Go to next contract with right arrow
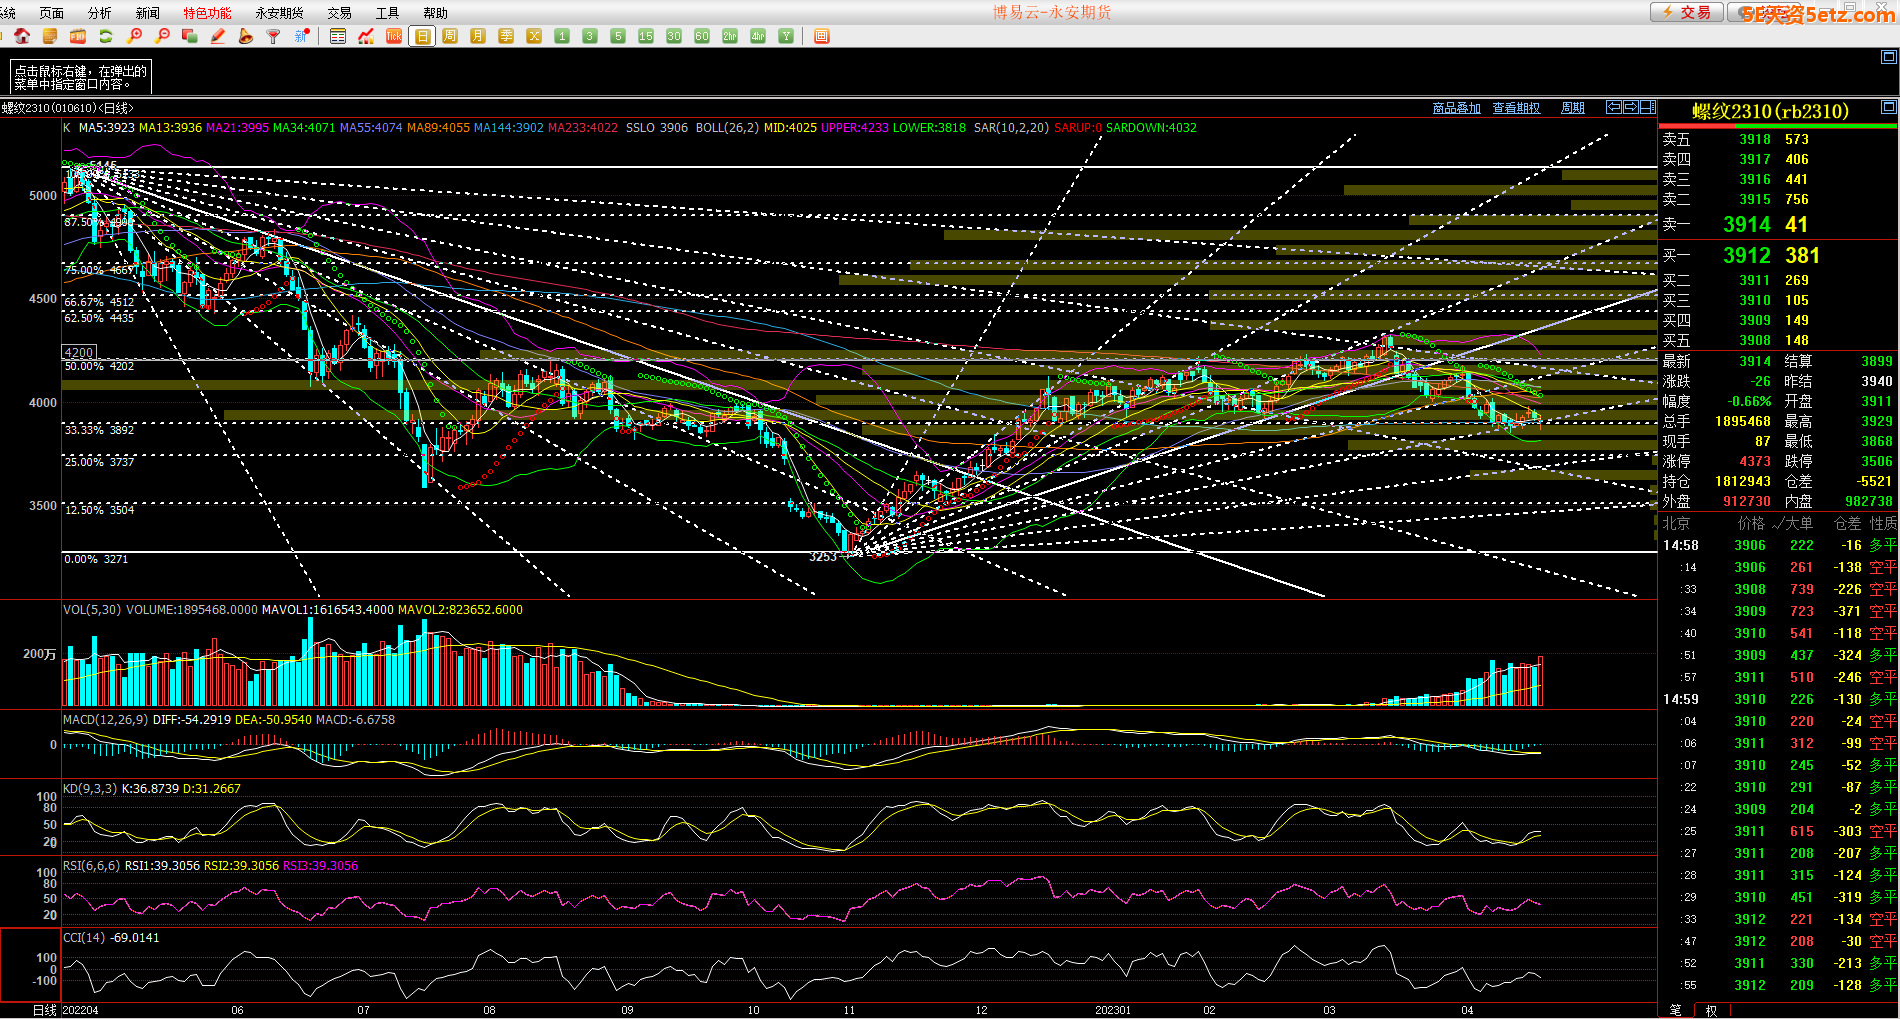 (x=1631, y=107)
